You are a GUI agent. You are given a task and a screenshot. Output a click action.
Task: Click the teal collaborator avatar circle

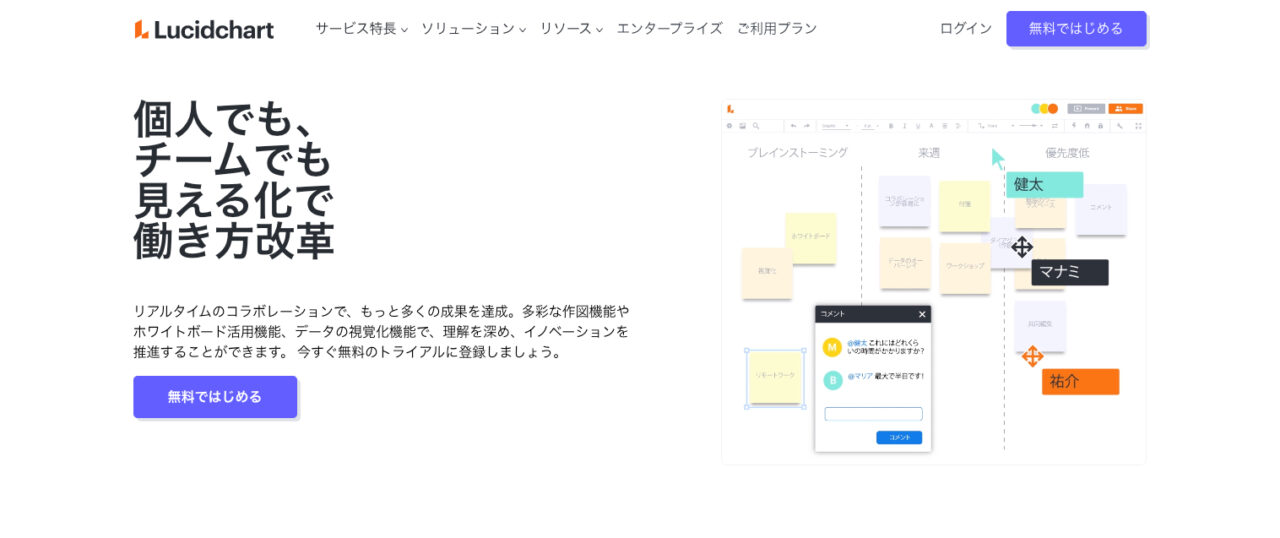(x=1035, y=108)
